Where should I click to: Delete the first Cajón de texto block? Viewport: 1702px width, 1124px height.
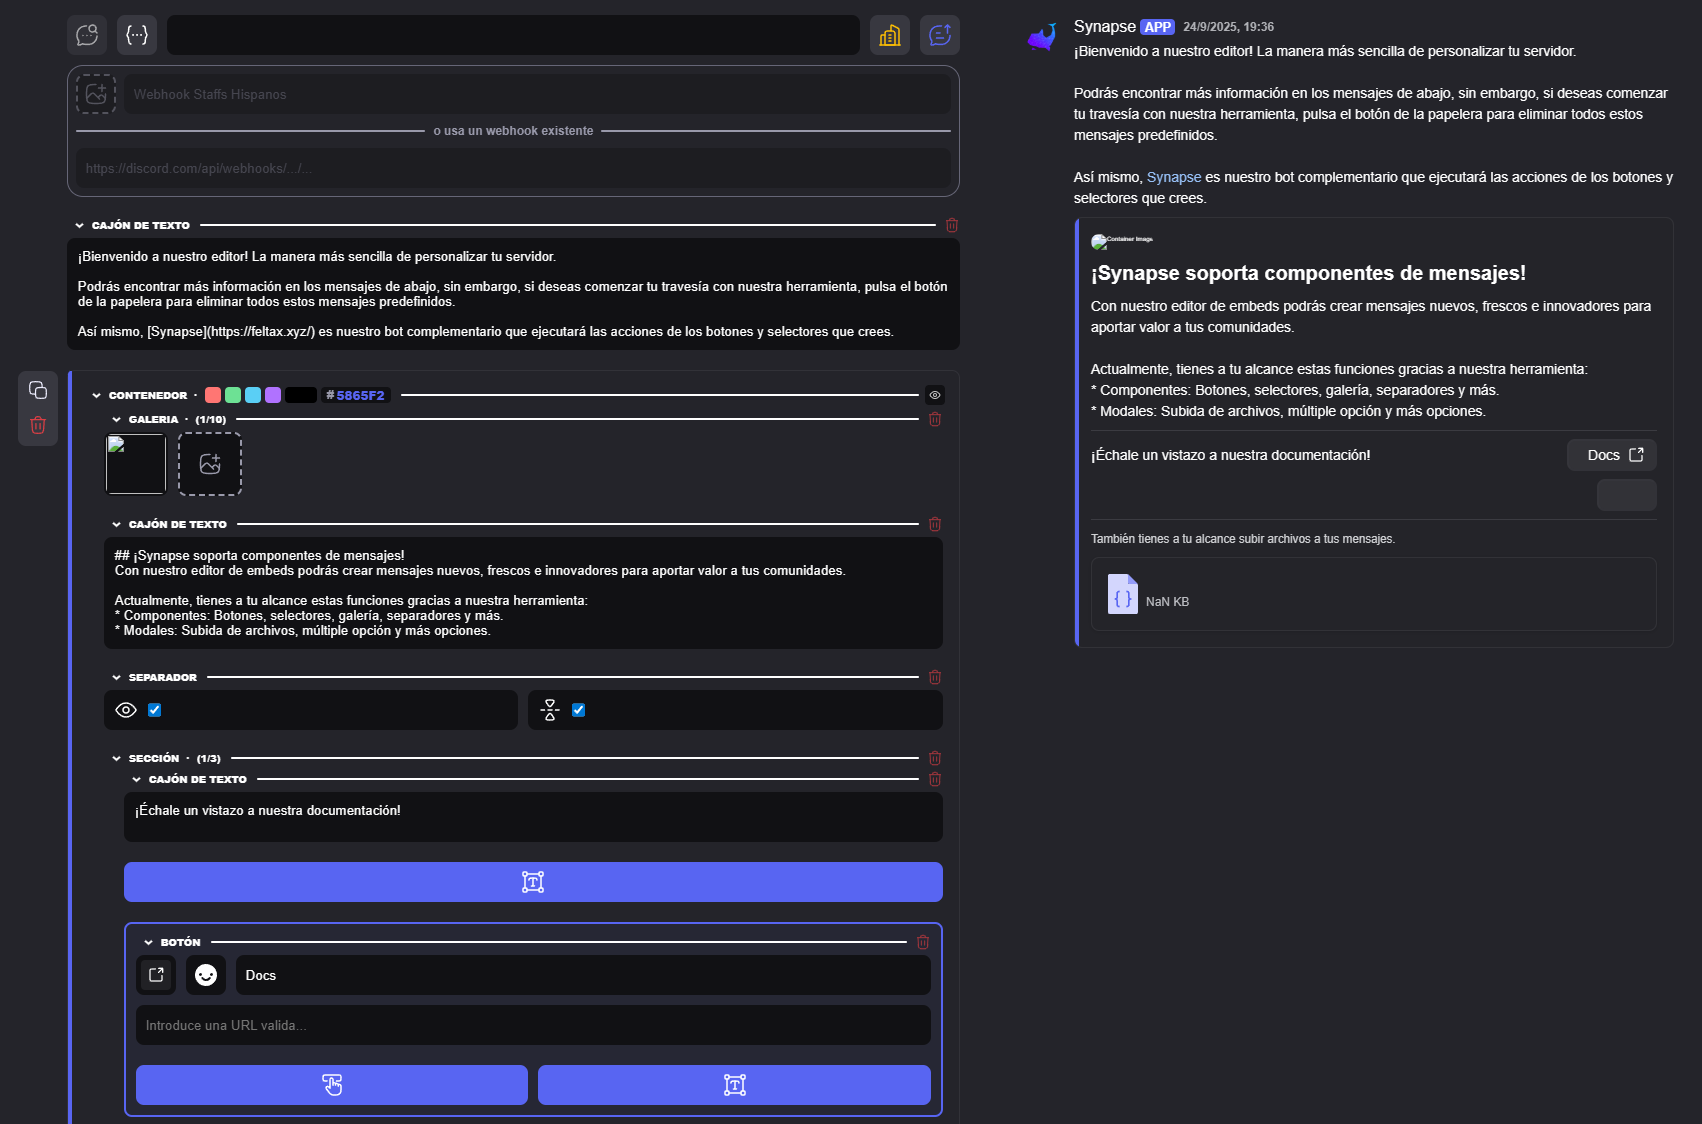click(x=952, y=225)
